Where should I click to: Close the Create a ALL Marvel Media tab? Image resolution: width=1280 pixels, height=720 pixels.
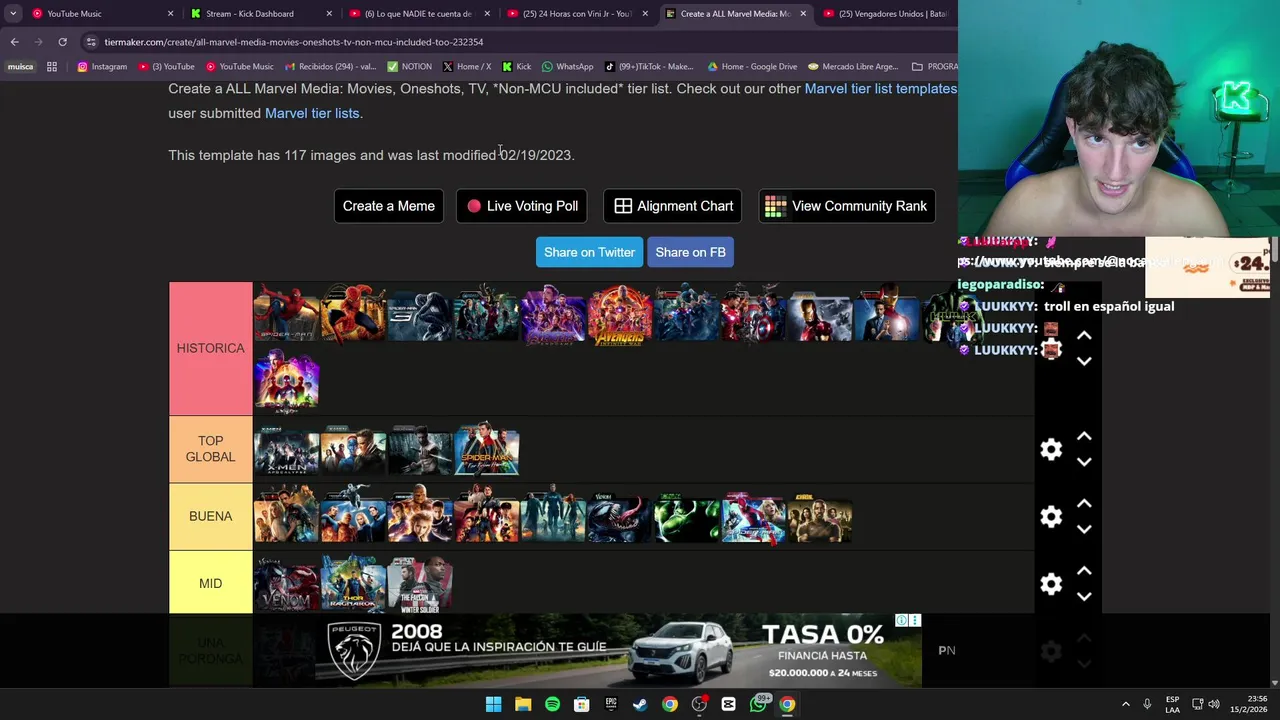tap(803, 14)
